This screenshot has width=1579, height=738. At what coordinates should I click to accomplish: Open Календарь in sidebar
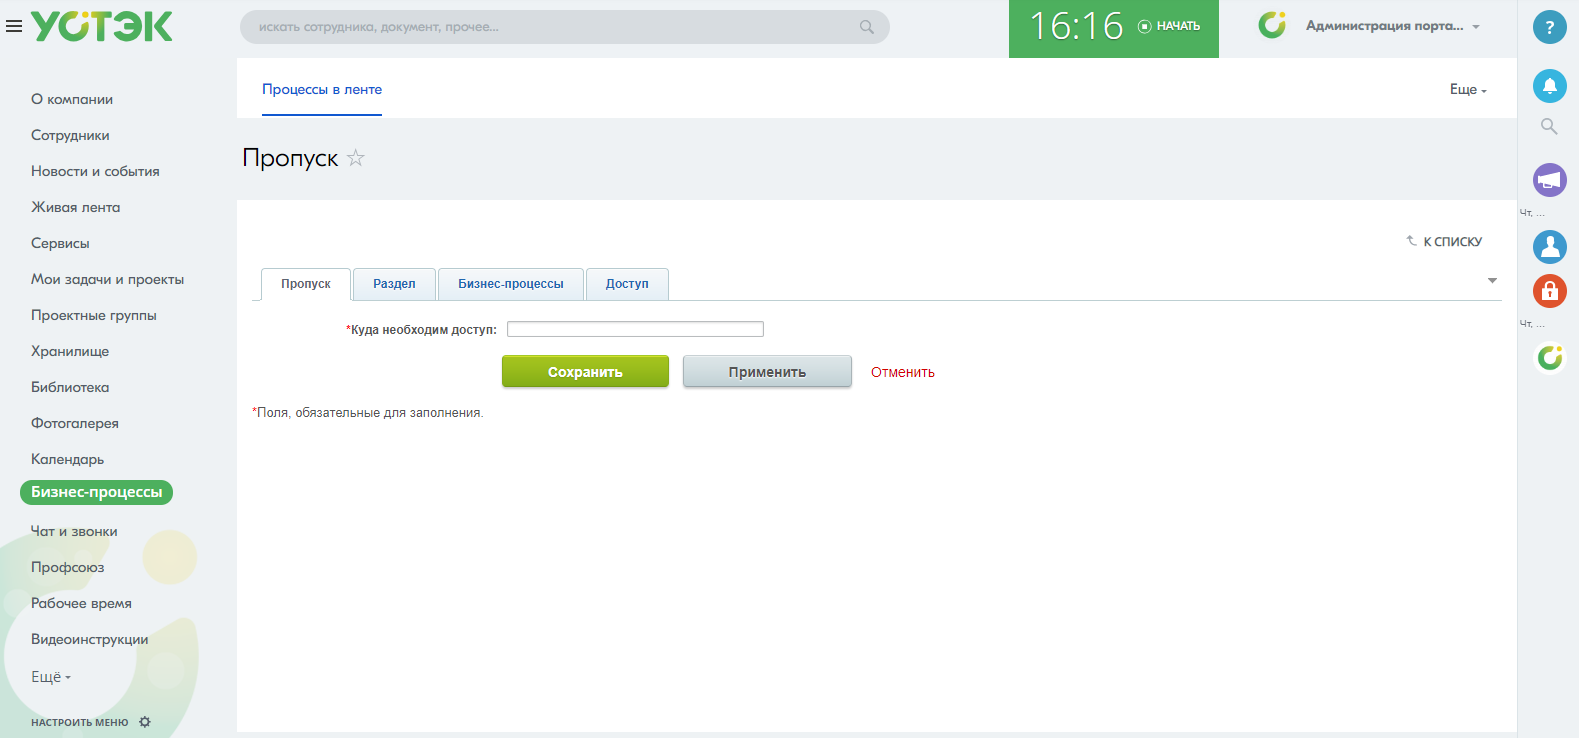[x=67, y=459]
